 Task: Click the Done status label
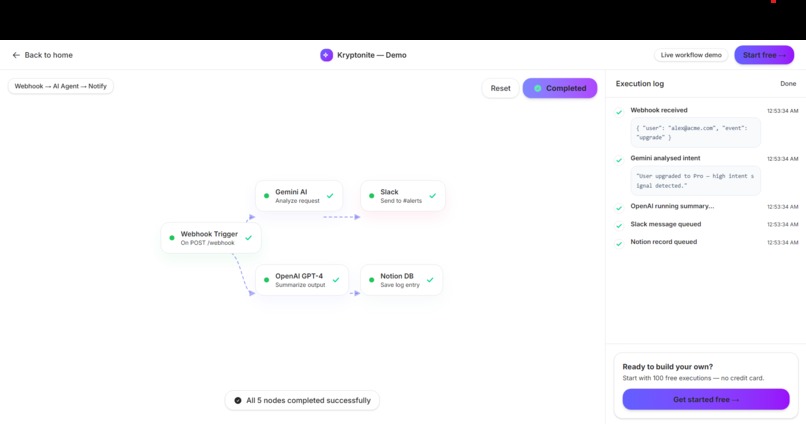pos(788,84)
